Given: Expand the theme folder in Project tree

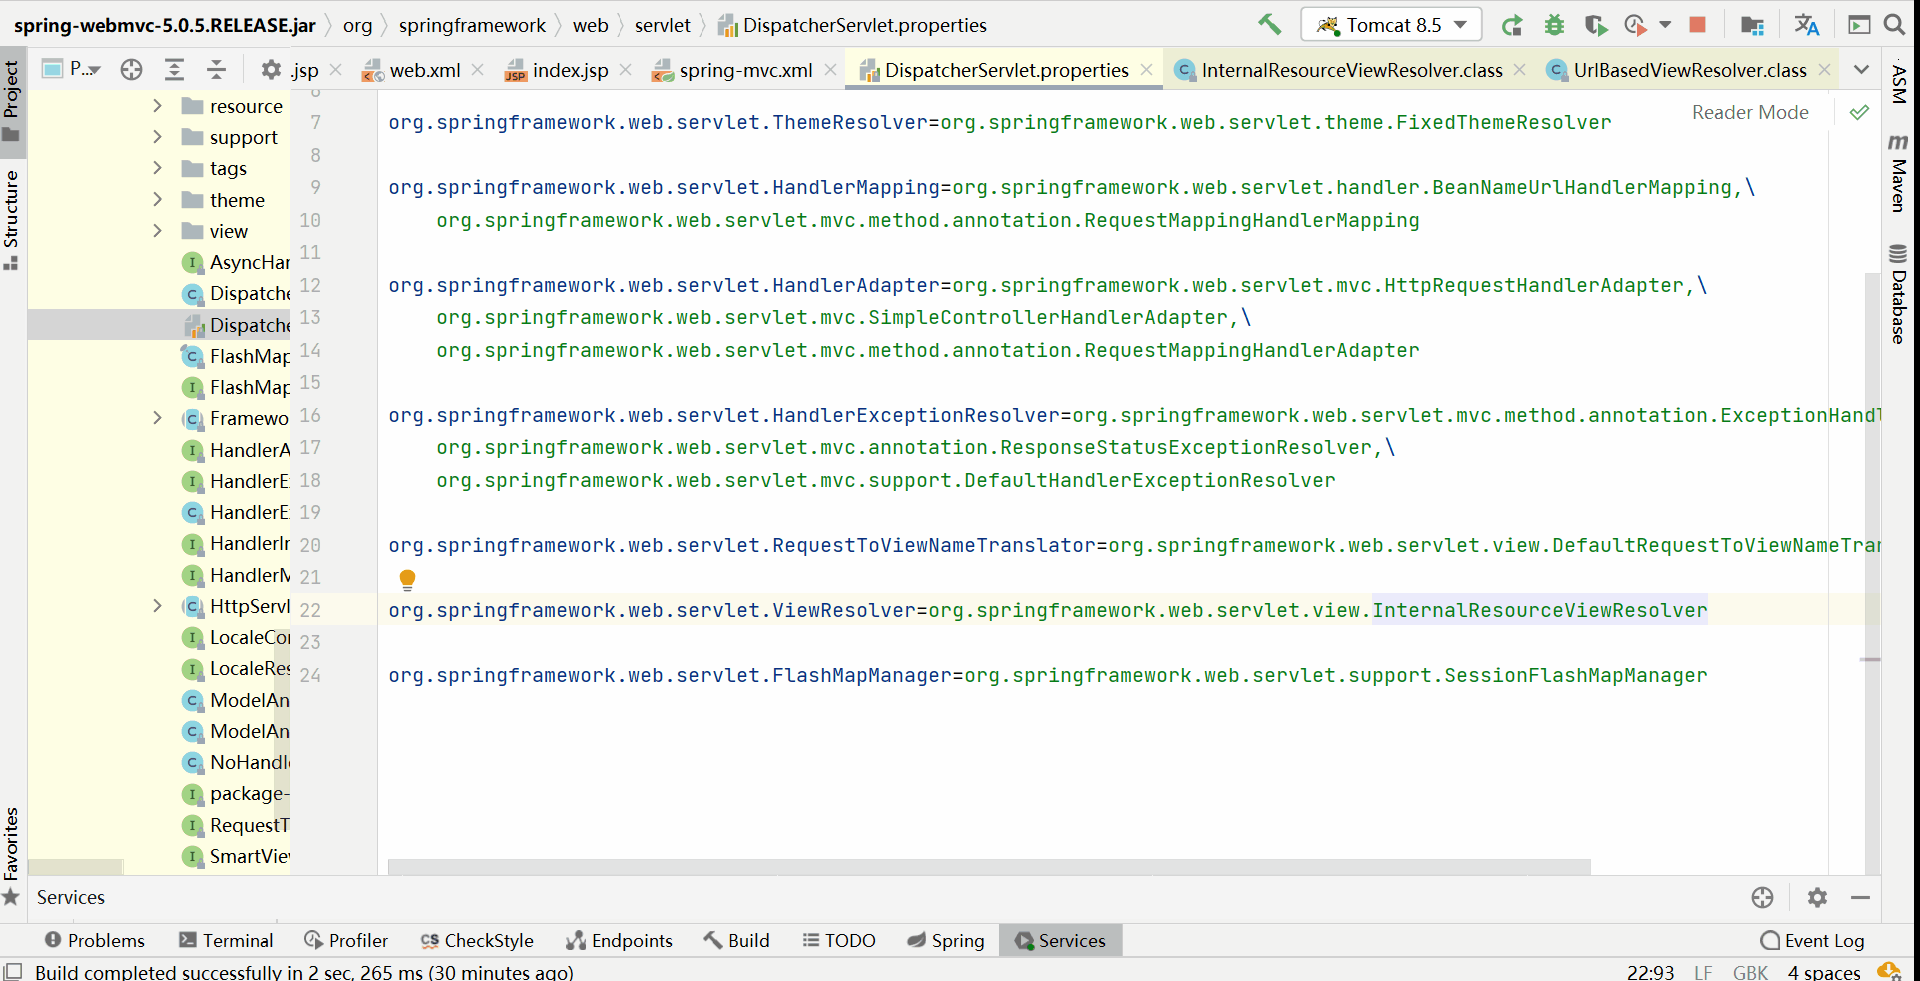Looking at the screenshot, I should tap(157, 200).
